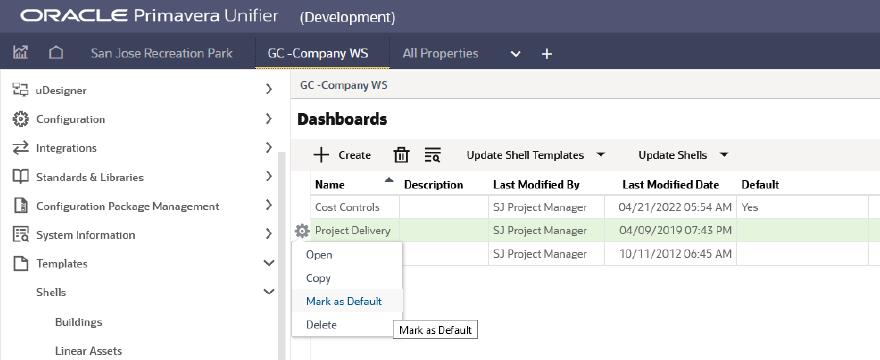Viewport: 880px width, 360px height.
Task: Click the Create button label
Action: 355,155
